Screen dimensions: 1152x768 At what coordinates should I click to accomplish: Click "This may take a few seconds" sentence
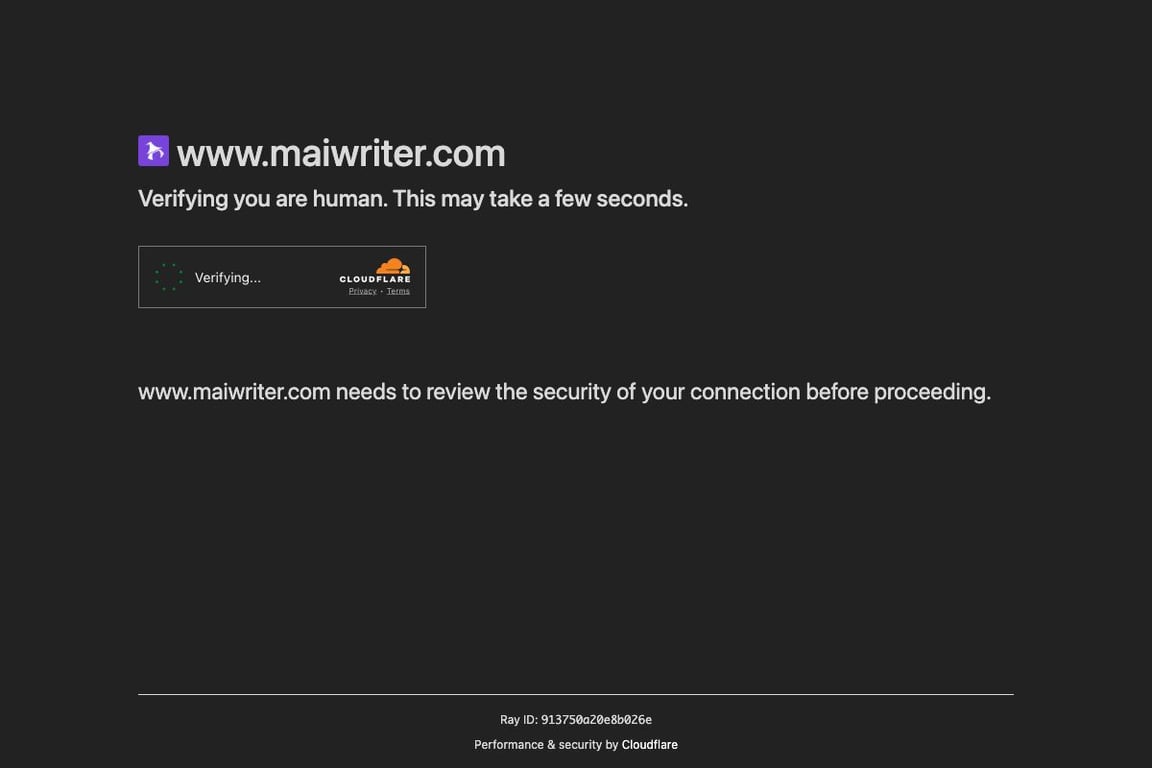[540, 199]
